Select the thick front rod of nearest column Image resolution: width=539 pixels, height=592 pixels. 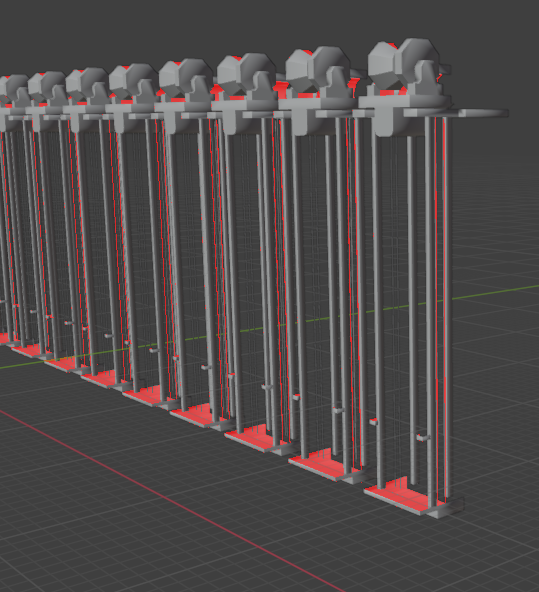click(379, 311)
